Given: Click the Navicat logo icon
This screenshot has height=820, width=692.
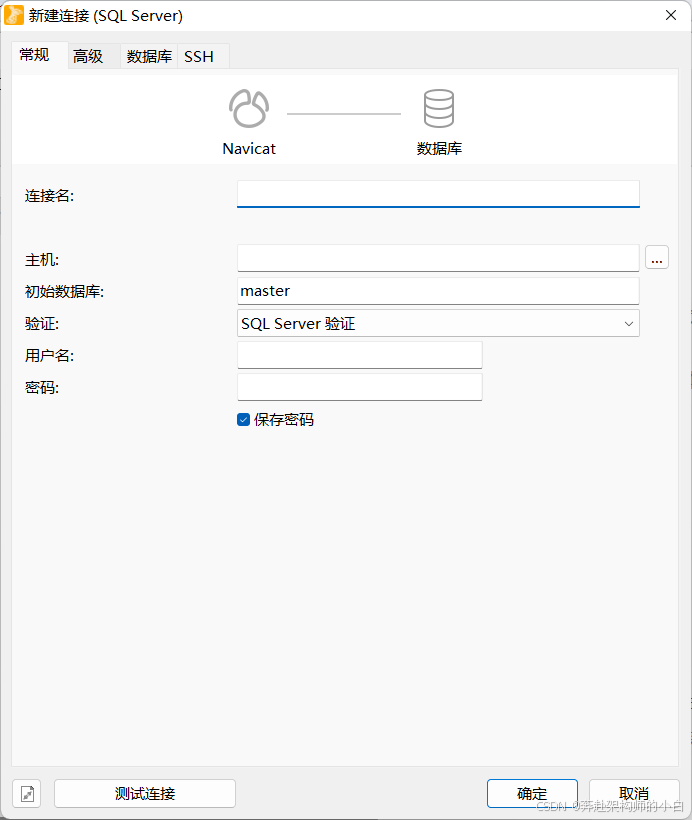Looking at the screenshot, I should click(x=249, y=108).
